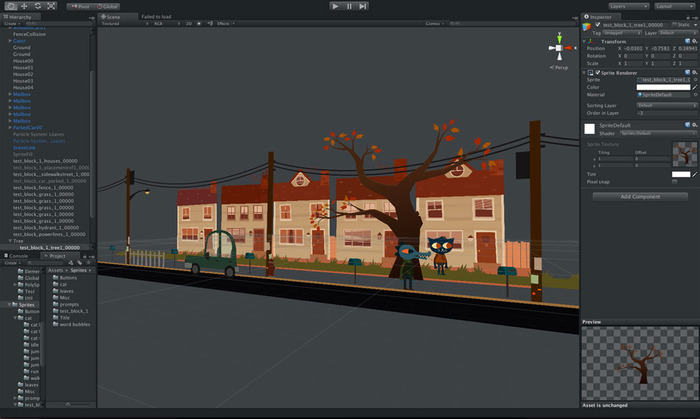Viewport: 700px width, 419px height.
Task: Start Play mode with the Play button
Action: tap(335, 6)
